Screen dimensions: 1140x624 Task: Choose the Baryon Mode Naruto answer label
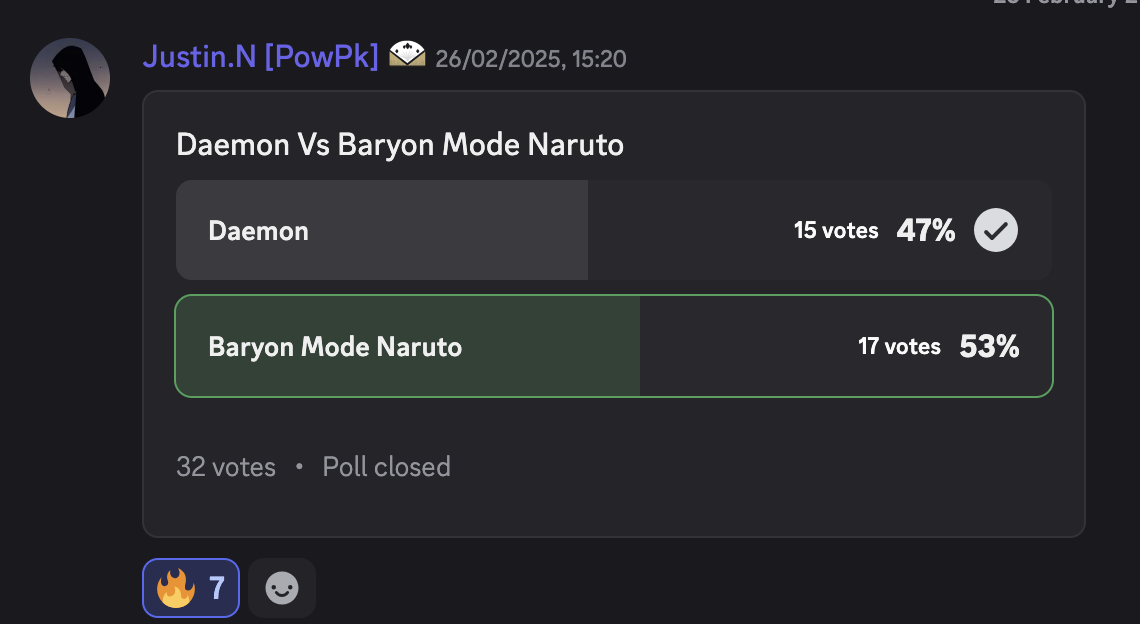point(335,346)
